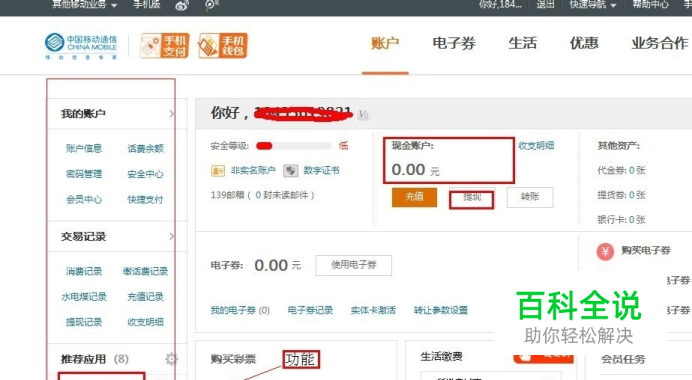The height and width of the screenshot is (380, 692).
Task: Click the 提现 button
Action: pos(472,198)
